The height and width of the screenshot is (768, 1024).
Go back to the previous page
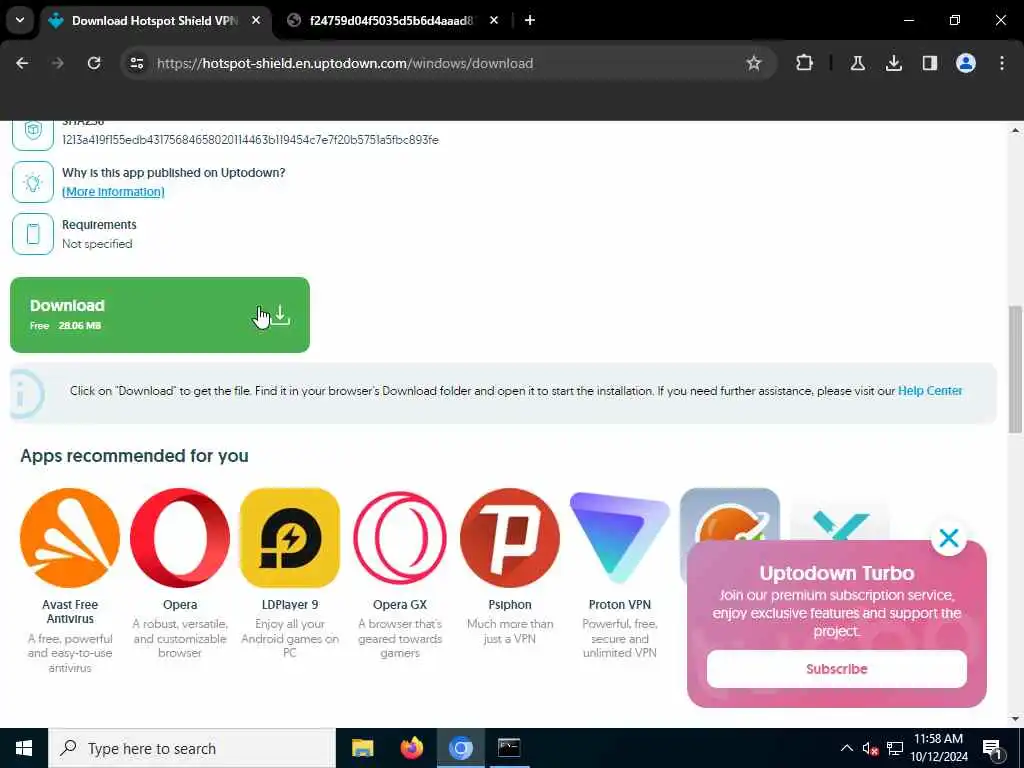point(22,63)
